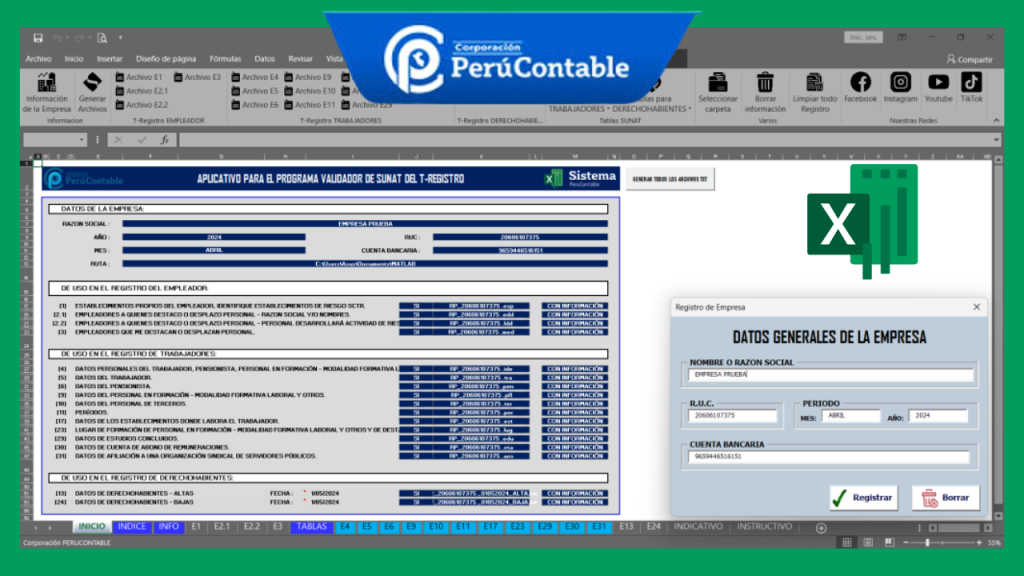Click the zoom in plus button

(979, 543)
